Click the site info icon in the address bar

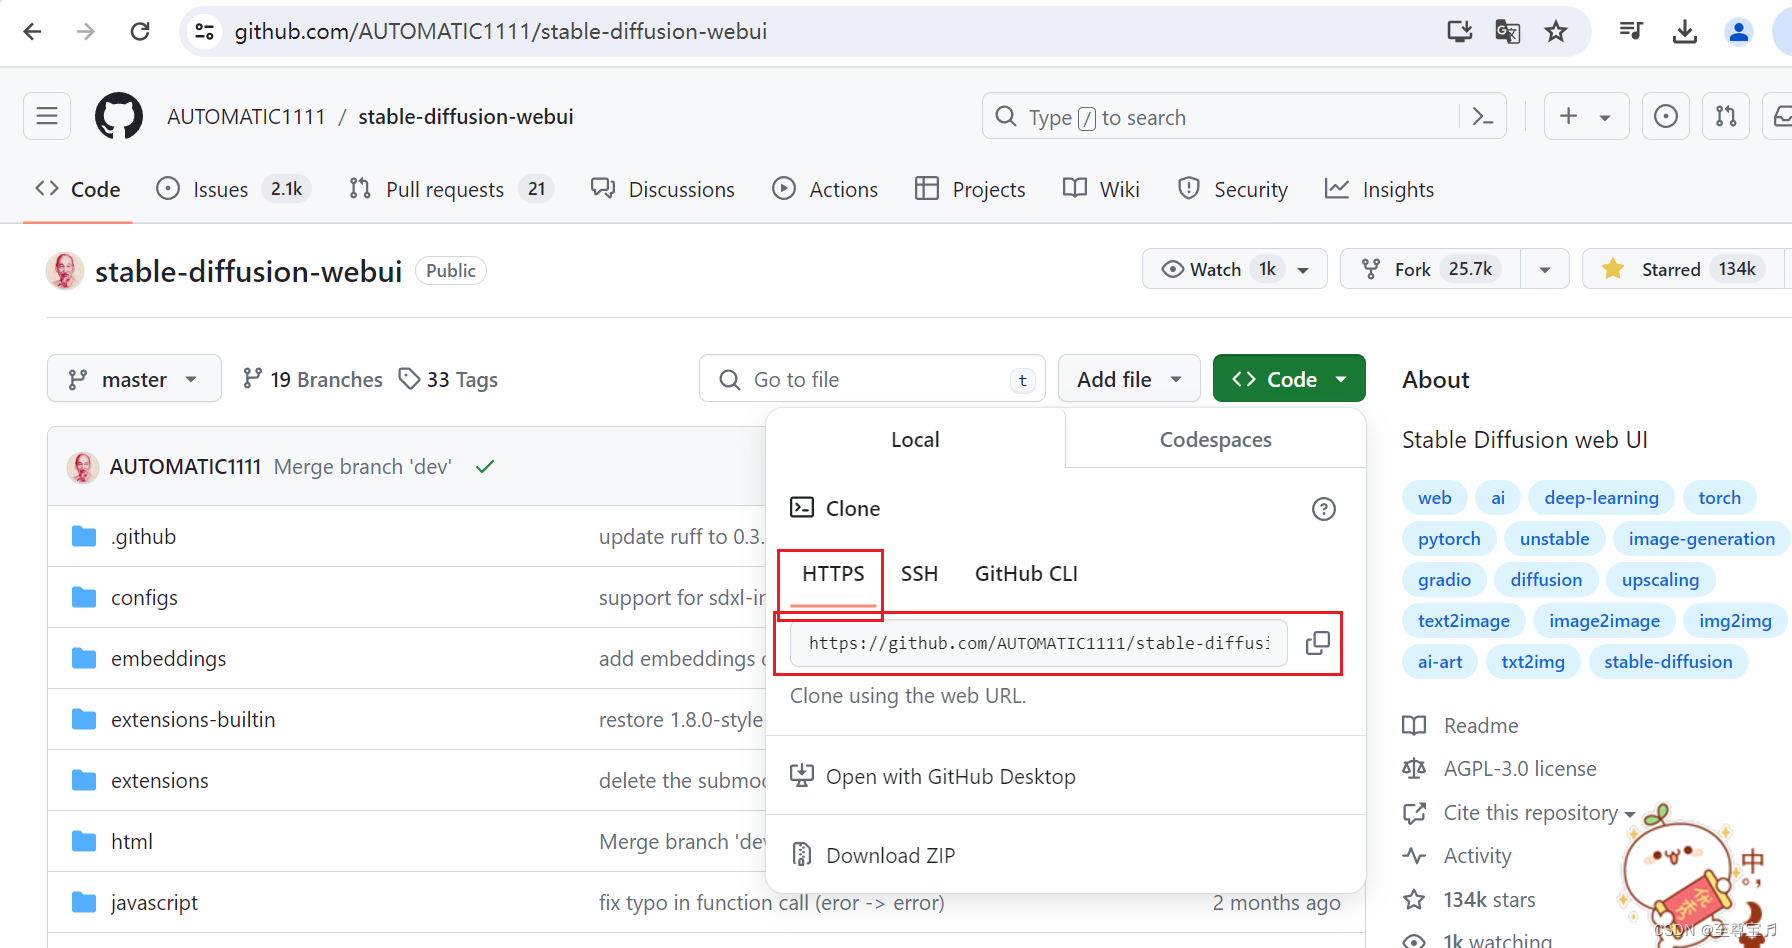click(x=205, y=31)
